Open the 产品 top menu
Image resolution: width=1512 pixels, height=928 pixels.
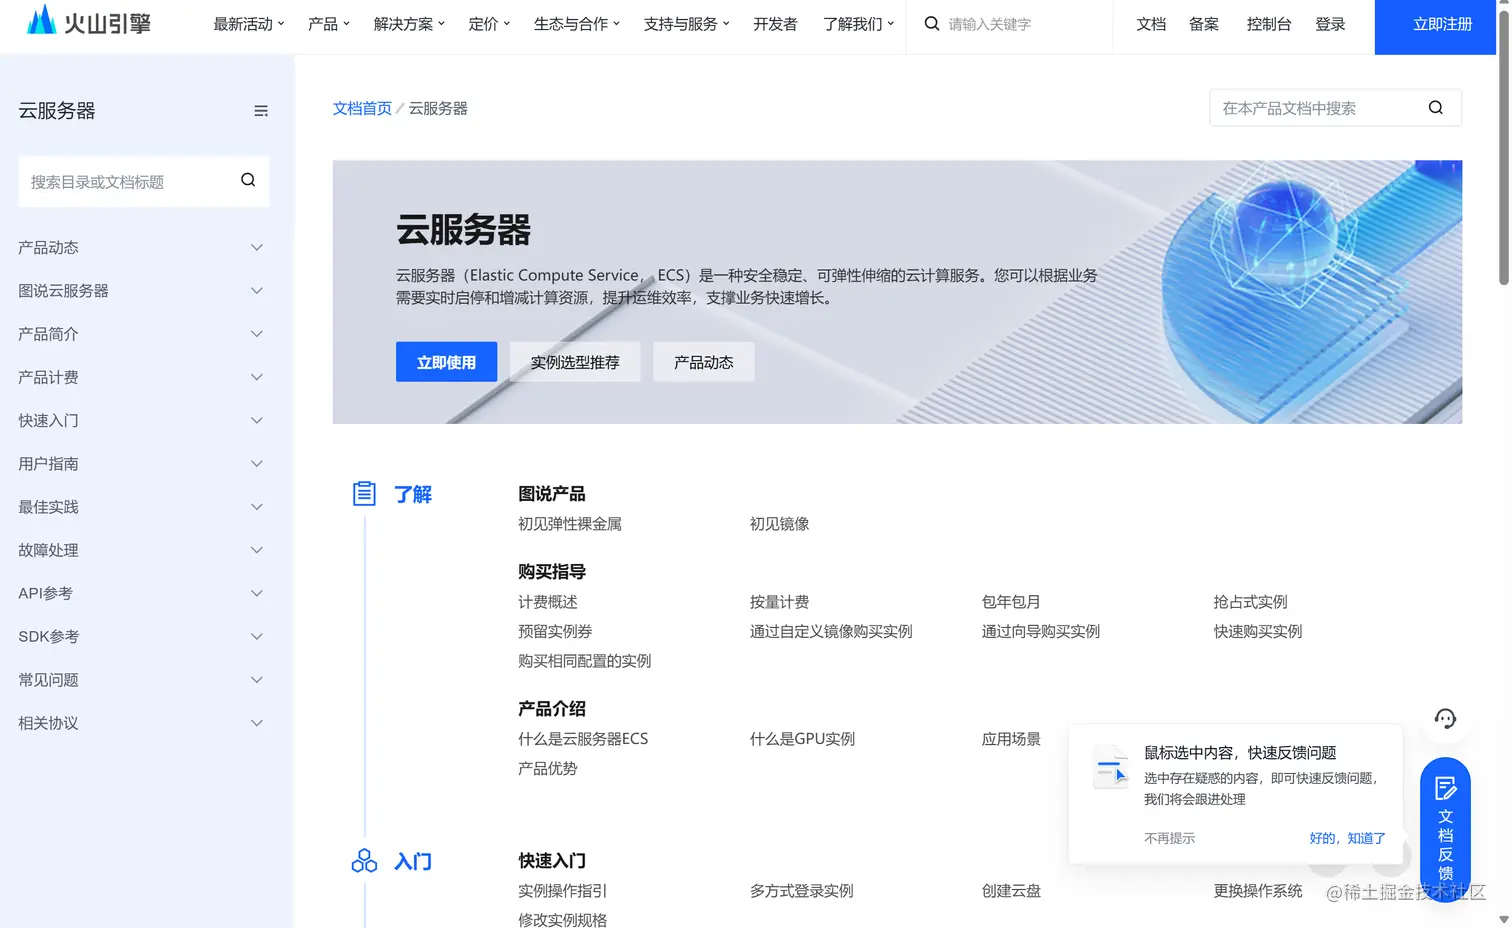point(329,24)
